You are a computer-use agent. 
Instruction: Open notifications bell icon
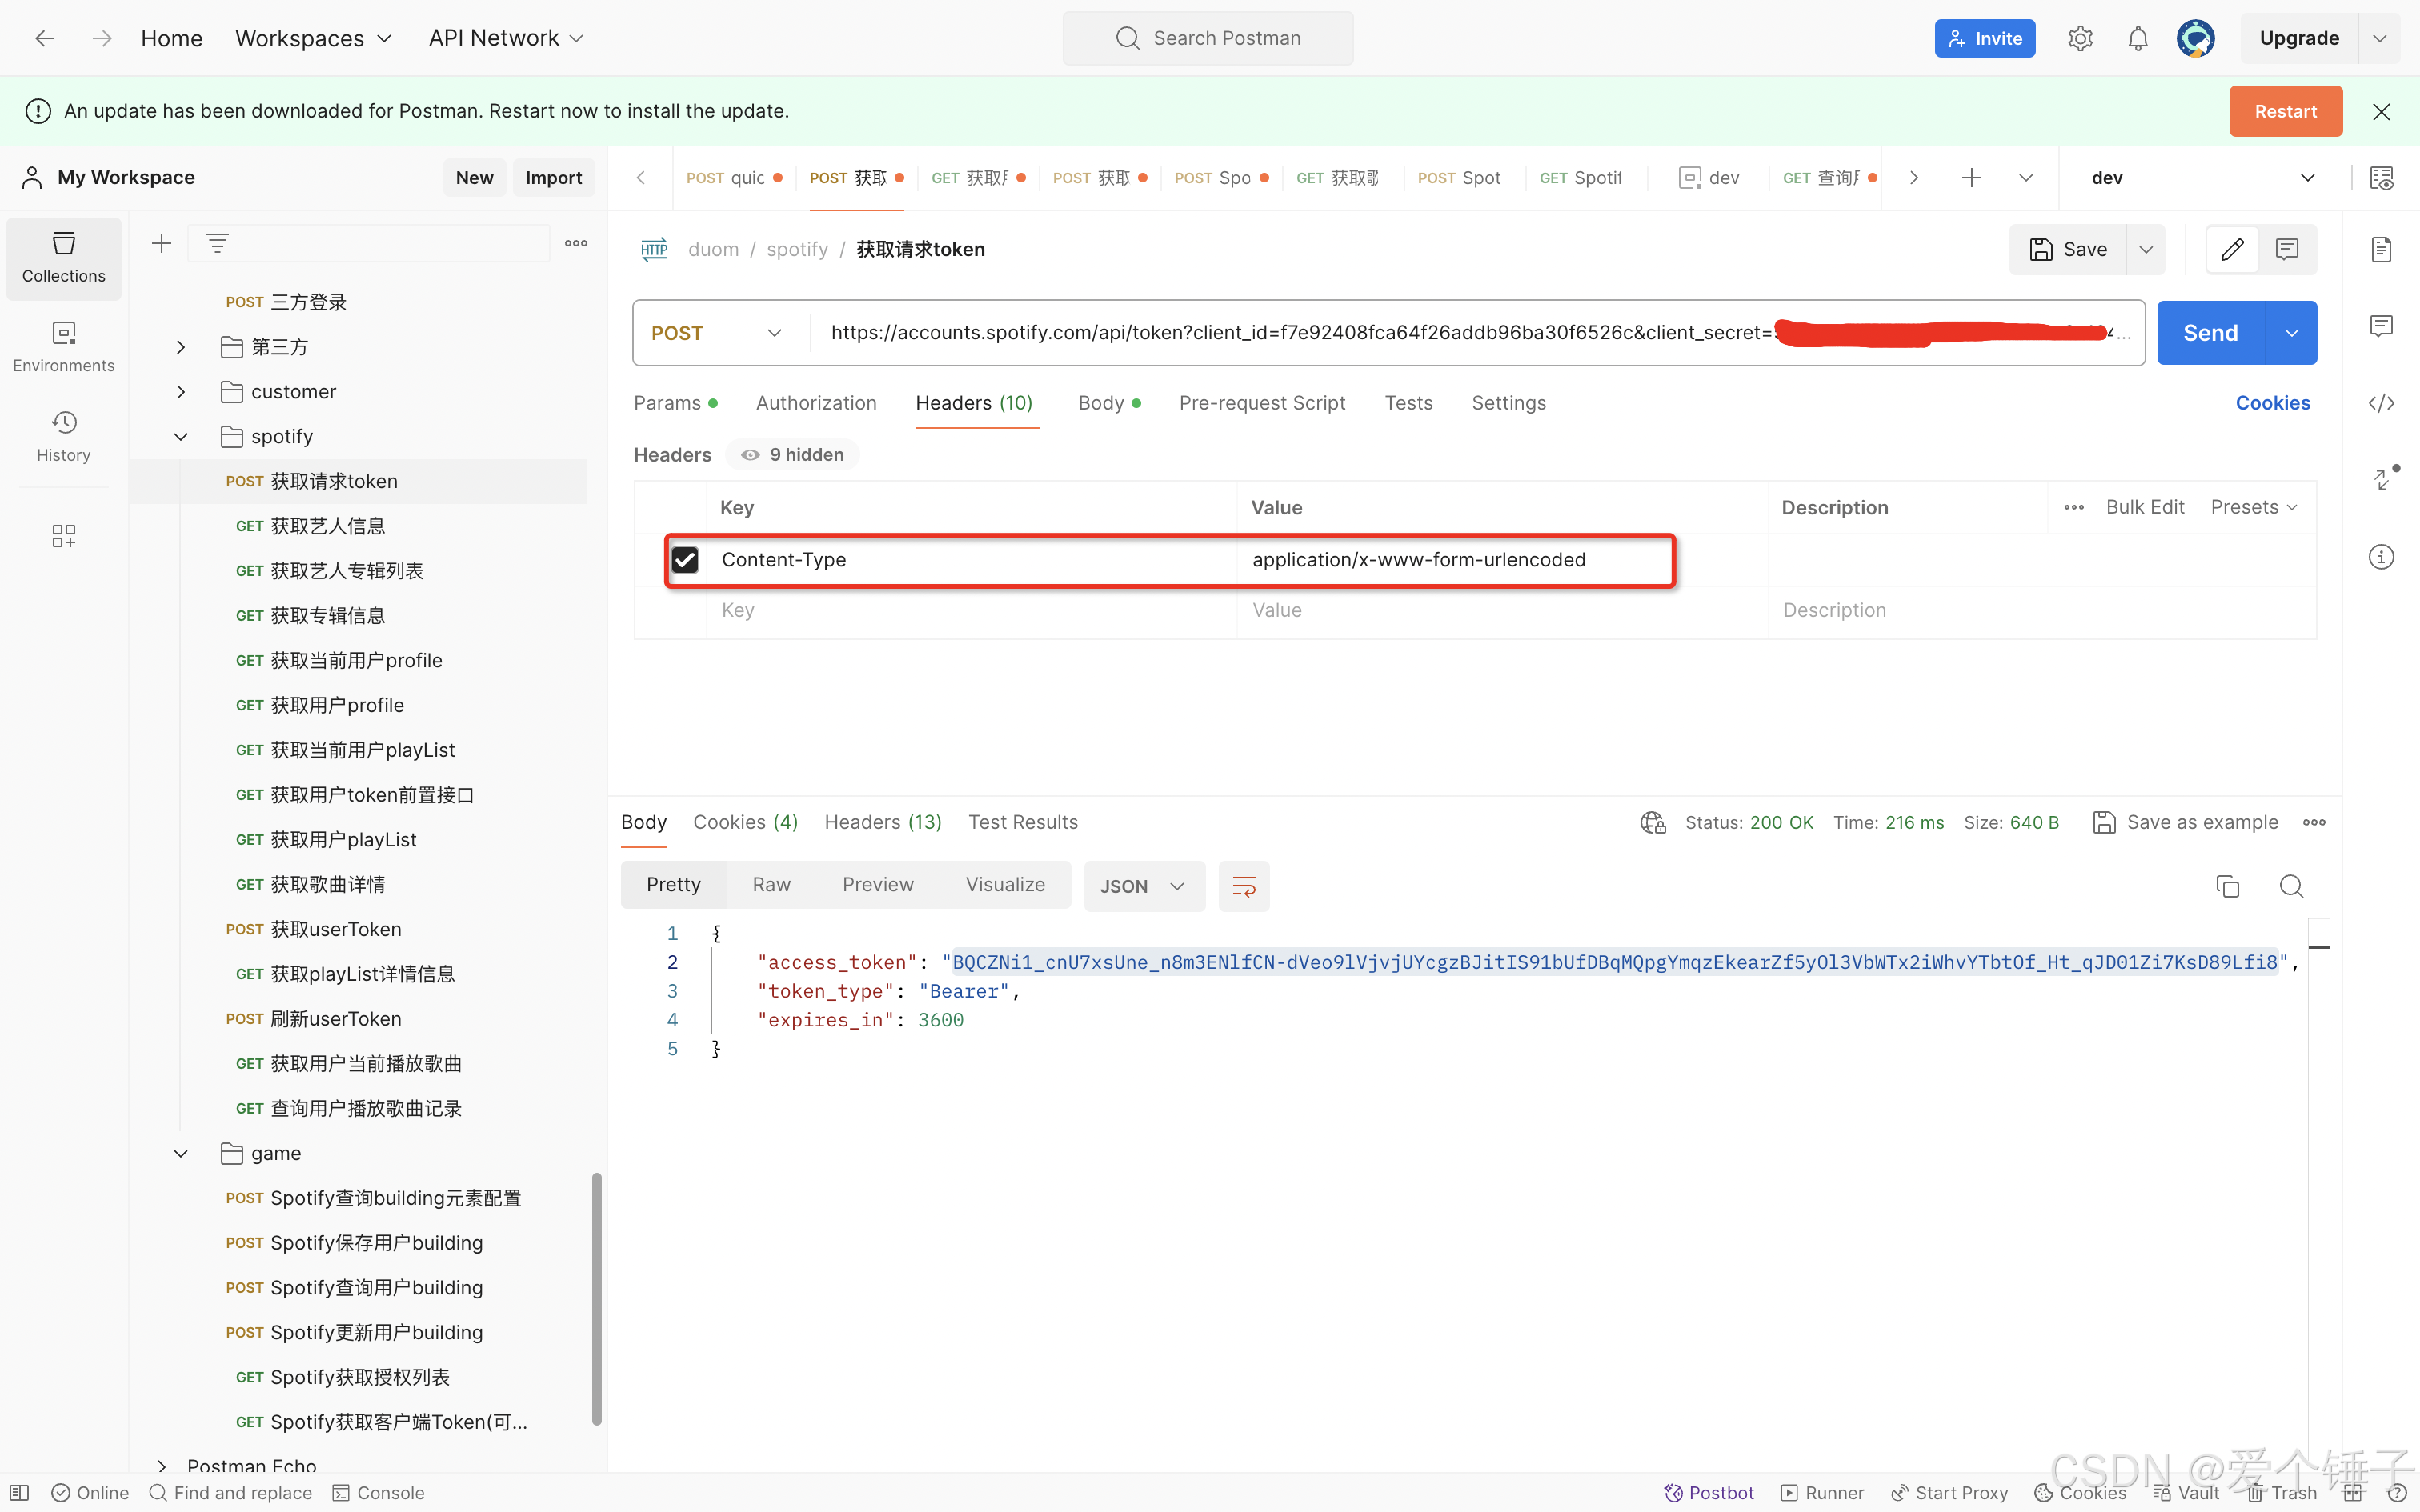pyautogui.click(x=2137, y=38)
